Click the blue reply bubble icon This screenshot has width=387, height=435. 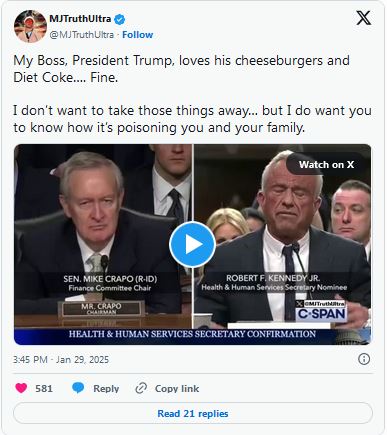point(78,388)
